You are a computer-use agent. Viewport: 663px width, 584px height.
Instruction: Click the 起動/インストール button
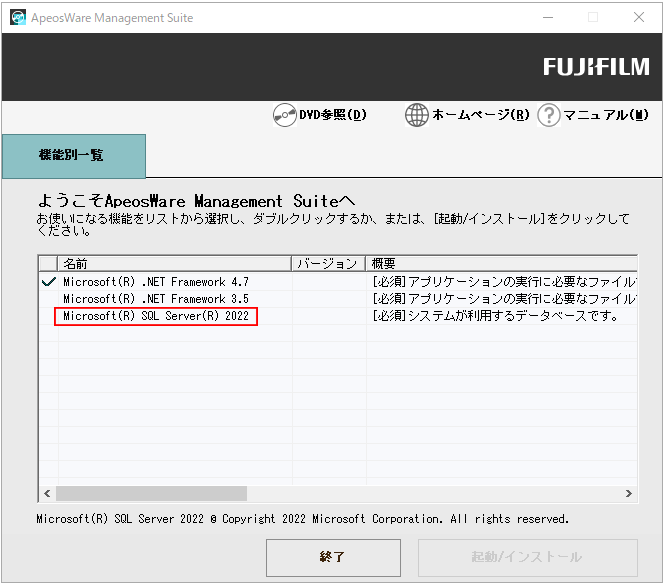coord(527,557)
